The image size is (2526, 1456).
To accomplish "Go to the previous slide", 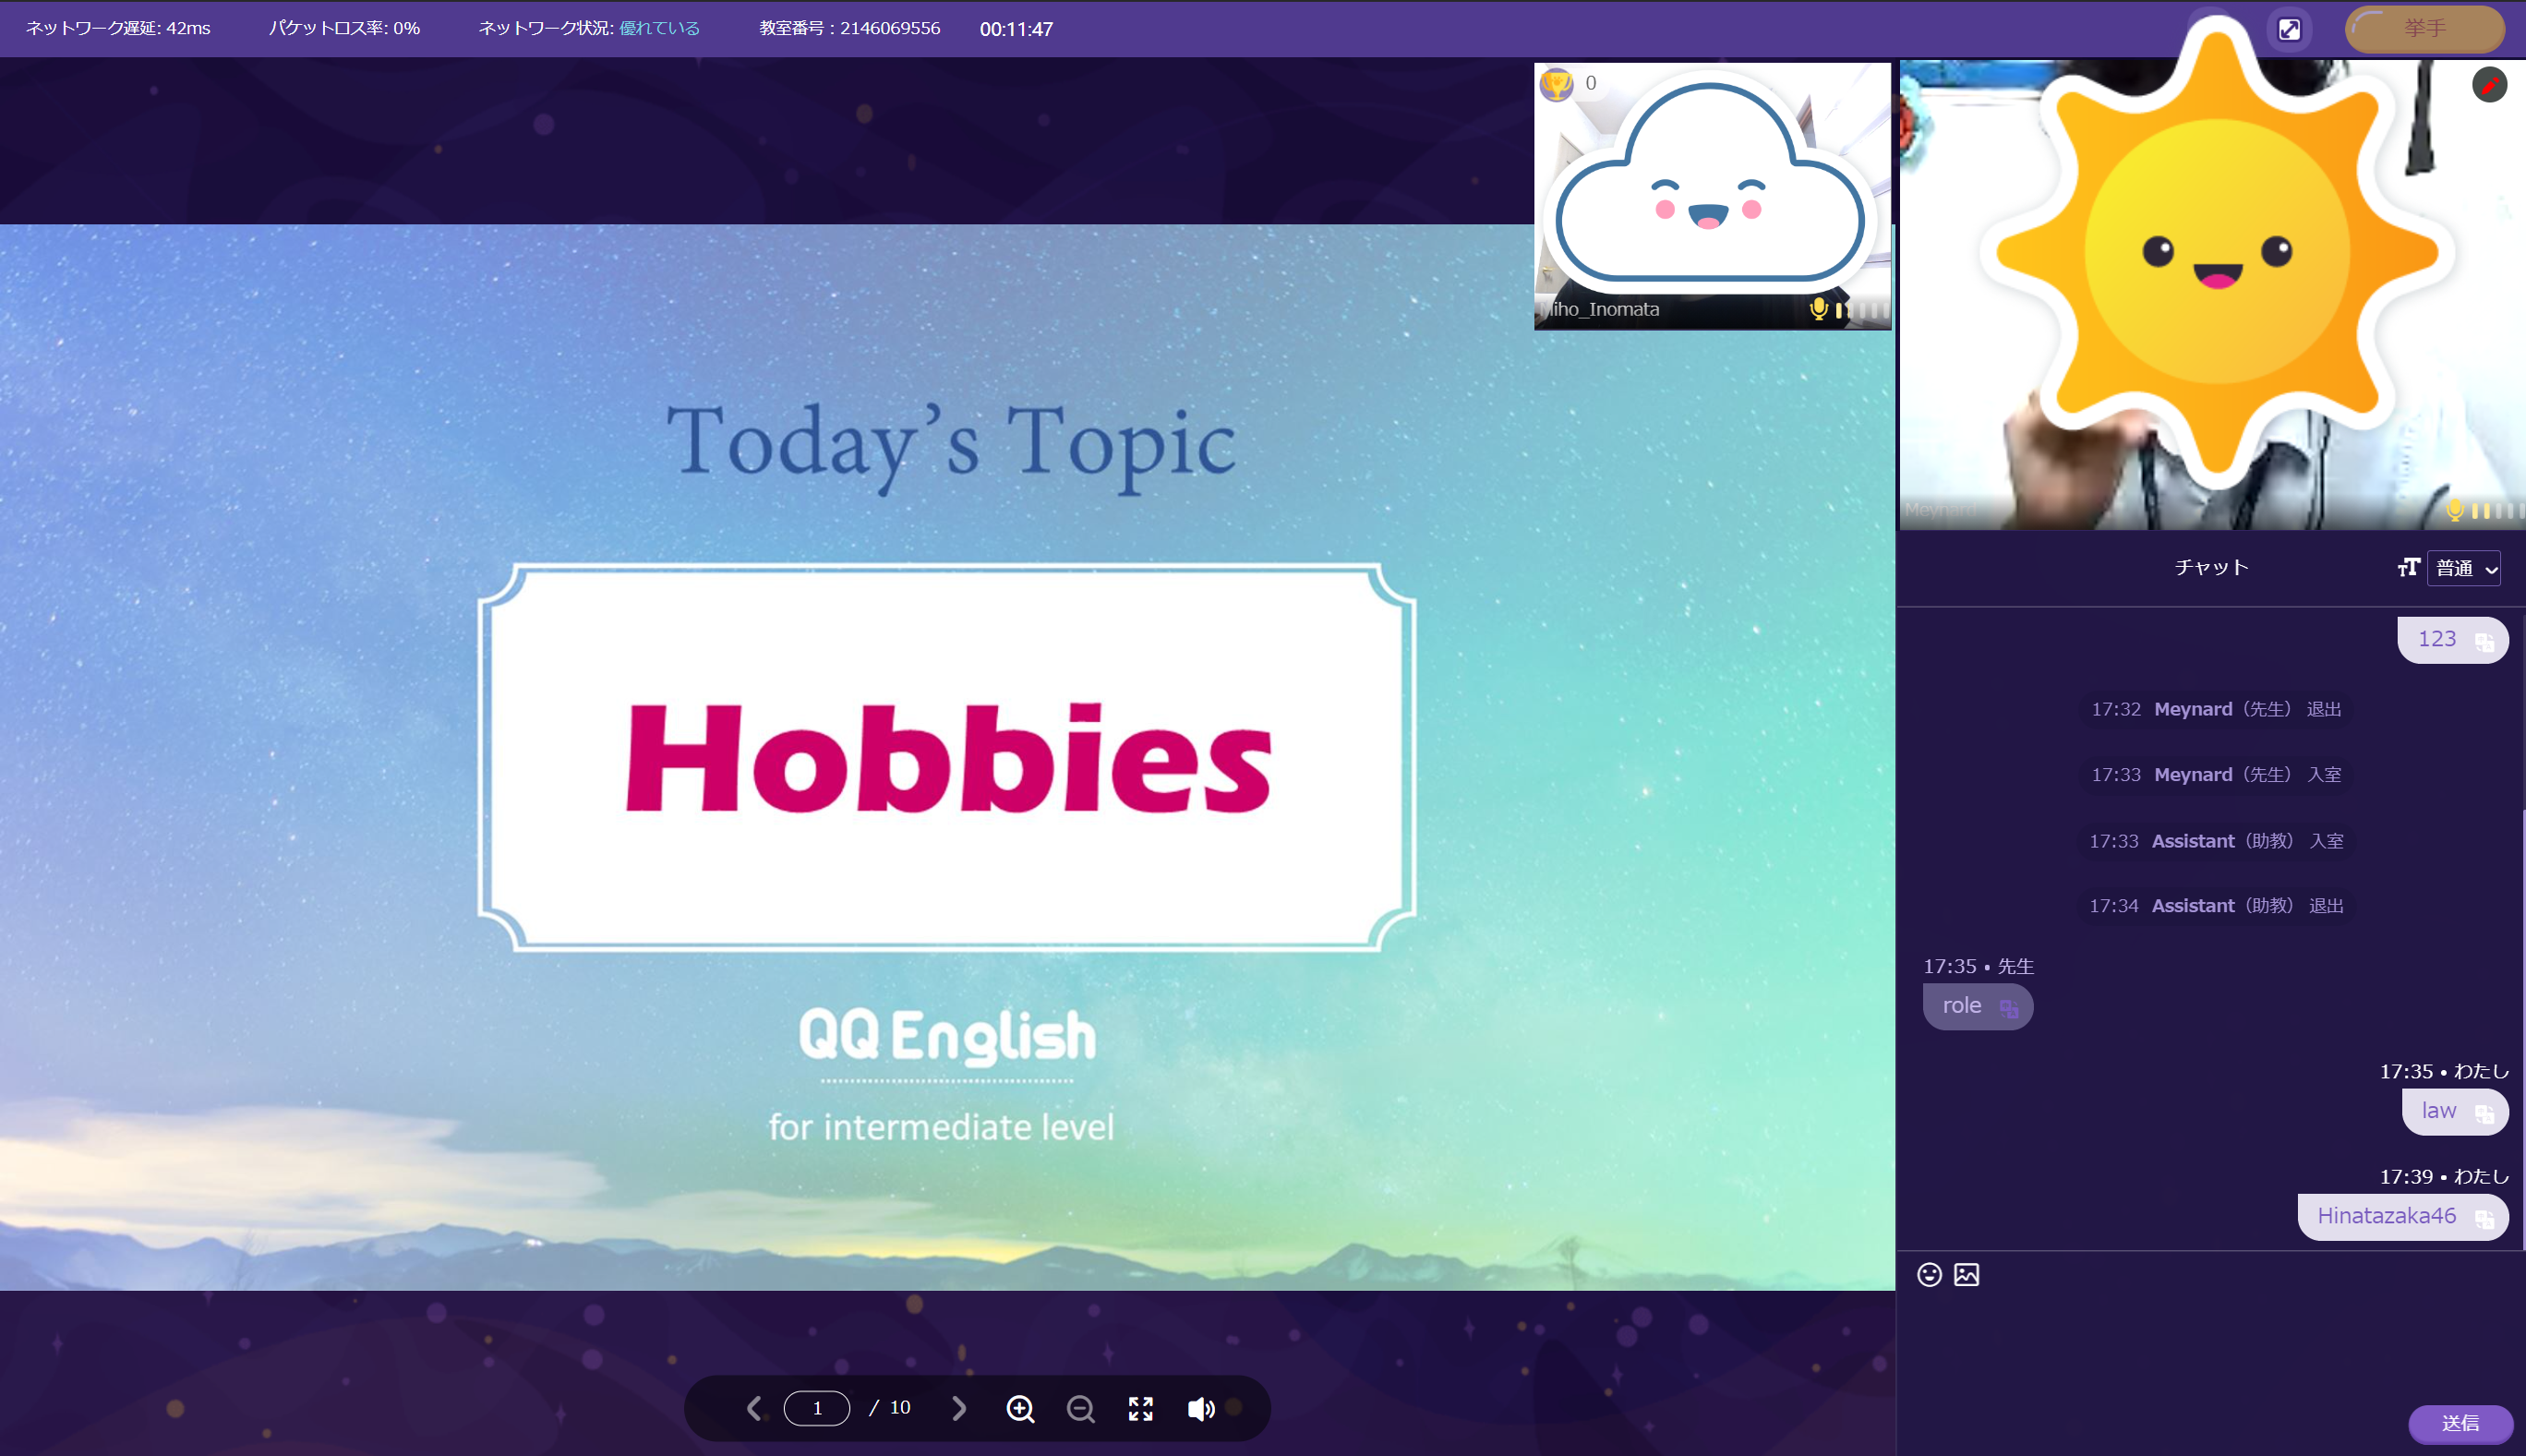I will tap(754, 1408).
